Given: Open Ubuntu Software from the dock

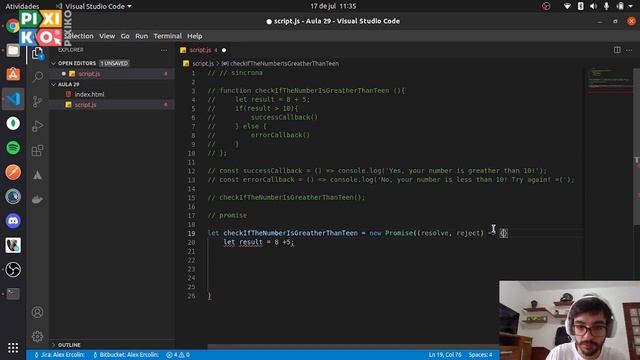Looking at the screenshot, I should 13,74.
